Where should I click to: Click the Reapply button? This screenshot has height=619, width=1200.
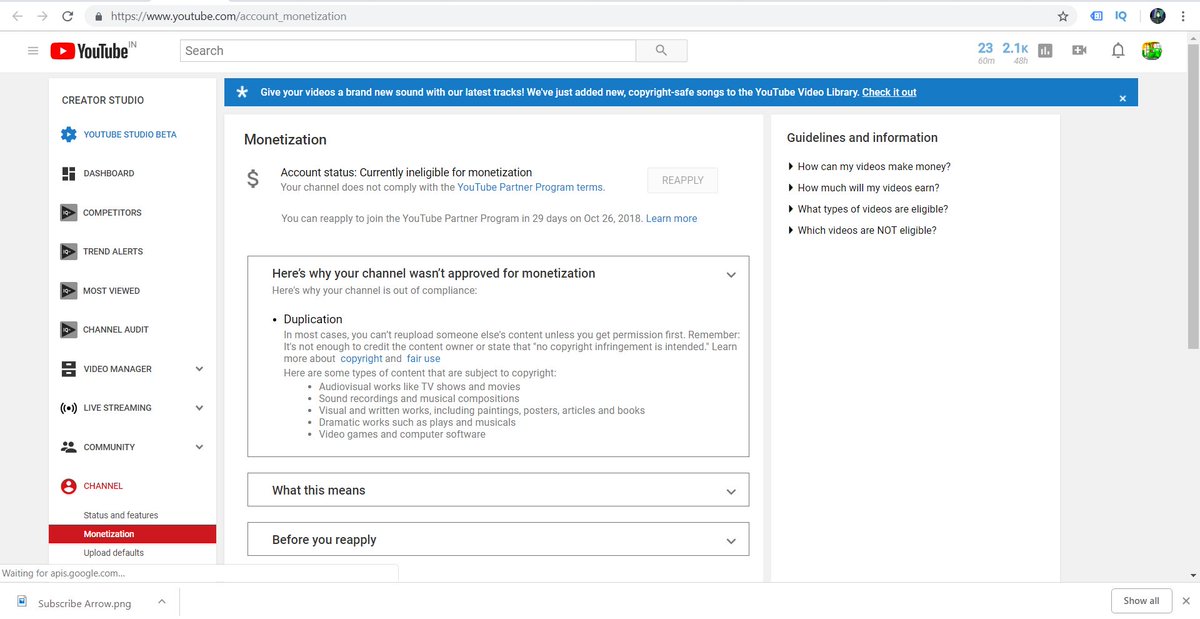[x=683, y=180]
